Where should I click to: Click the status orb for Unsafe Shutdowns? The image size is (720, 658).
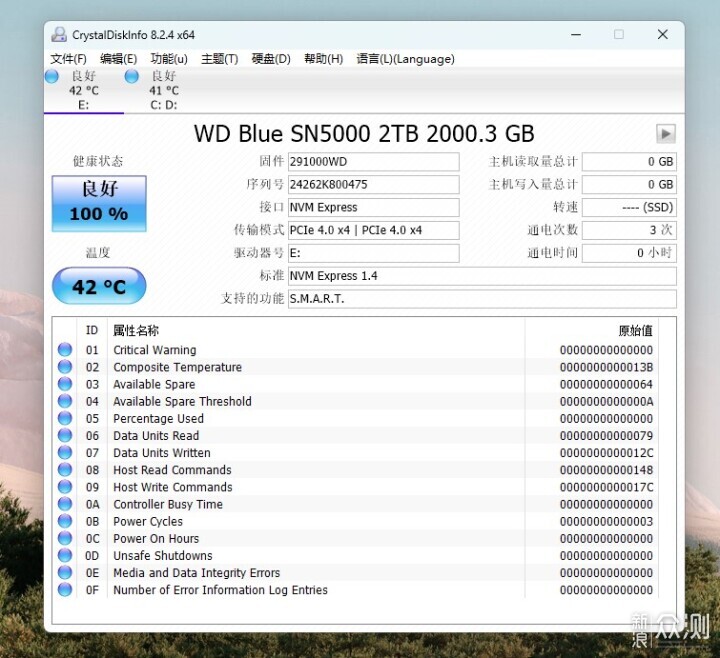(65, 555)
